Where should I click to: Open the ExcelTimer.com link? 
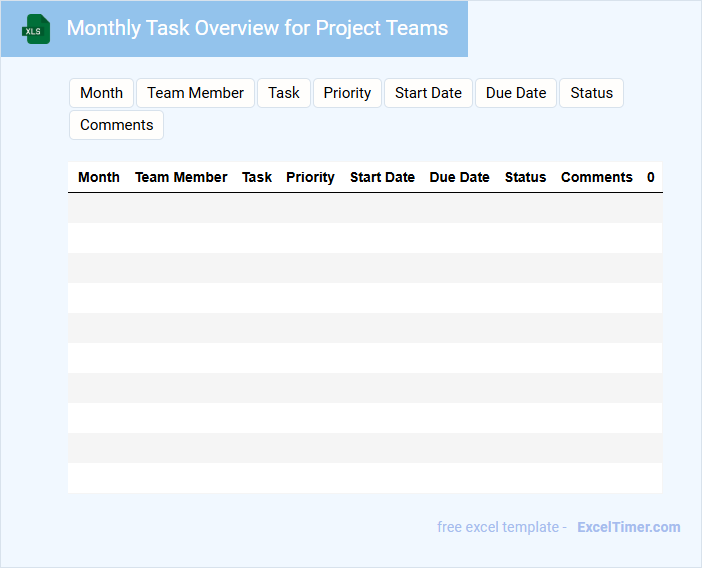pyautogui.click(x=628, y=527)
